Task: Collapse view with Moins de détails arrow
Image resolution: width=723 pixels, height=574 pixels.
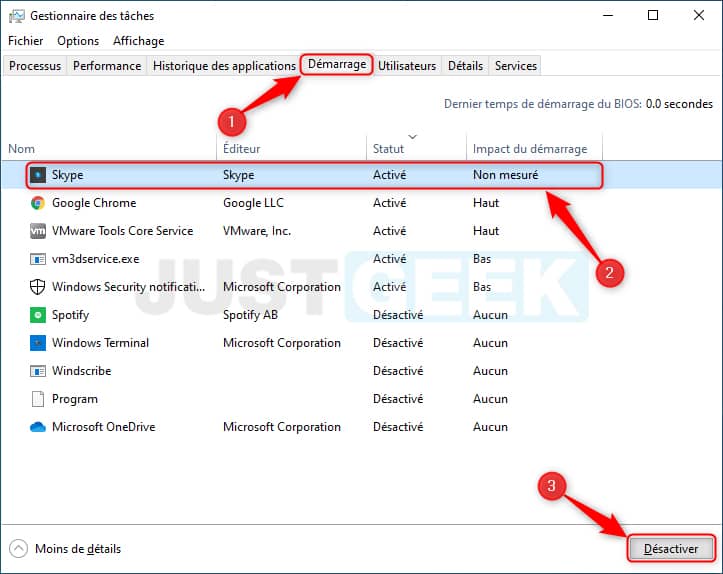Action: (18, 549)
